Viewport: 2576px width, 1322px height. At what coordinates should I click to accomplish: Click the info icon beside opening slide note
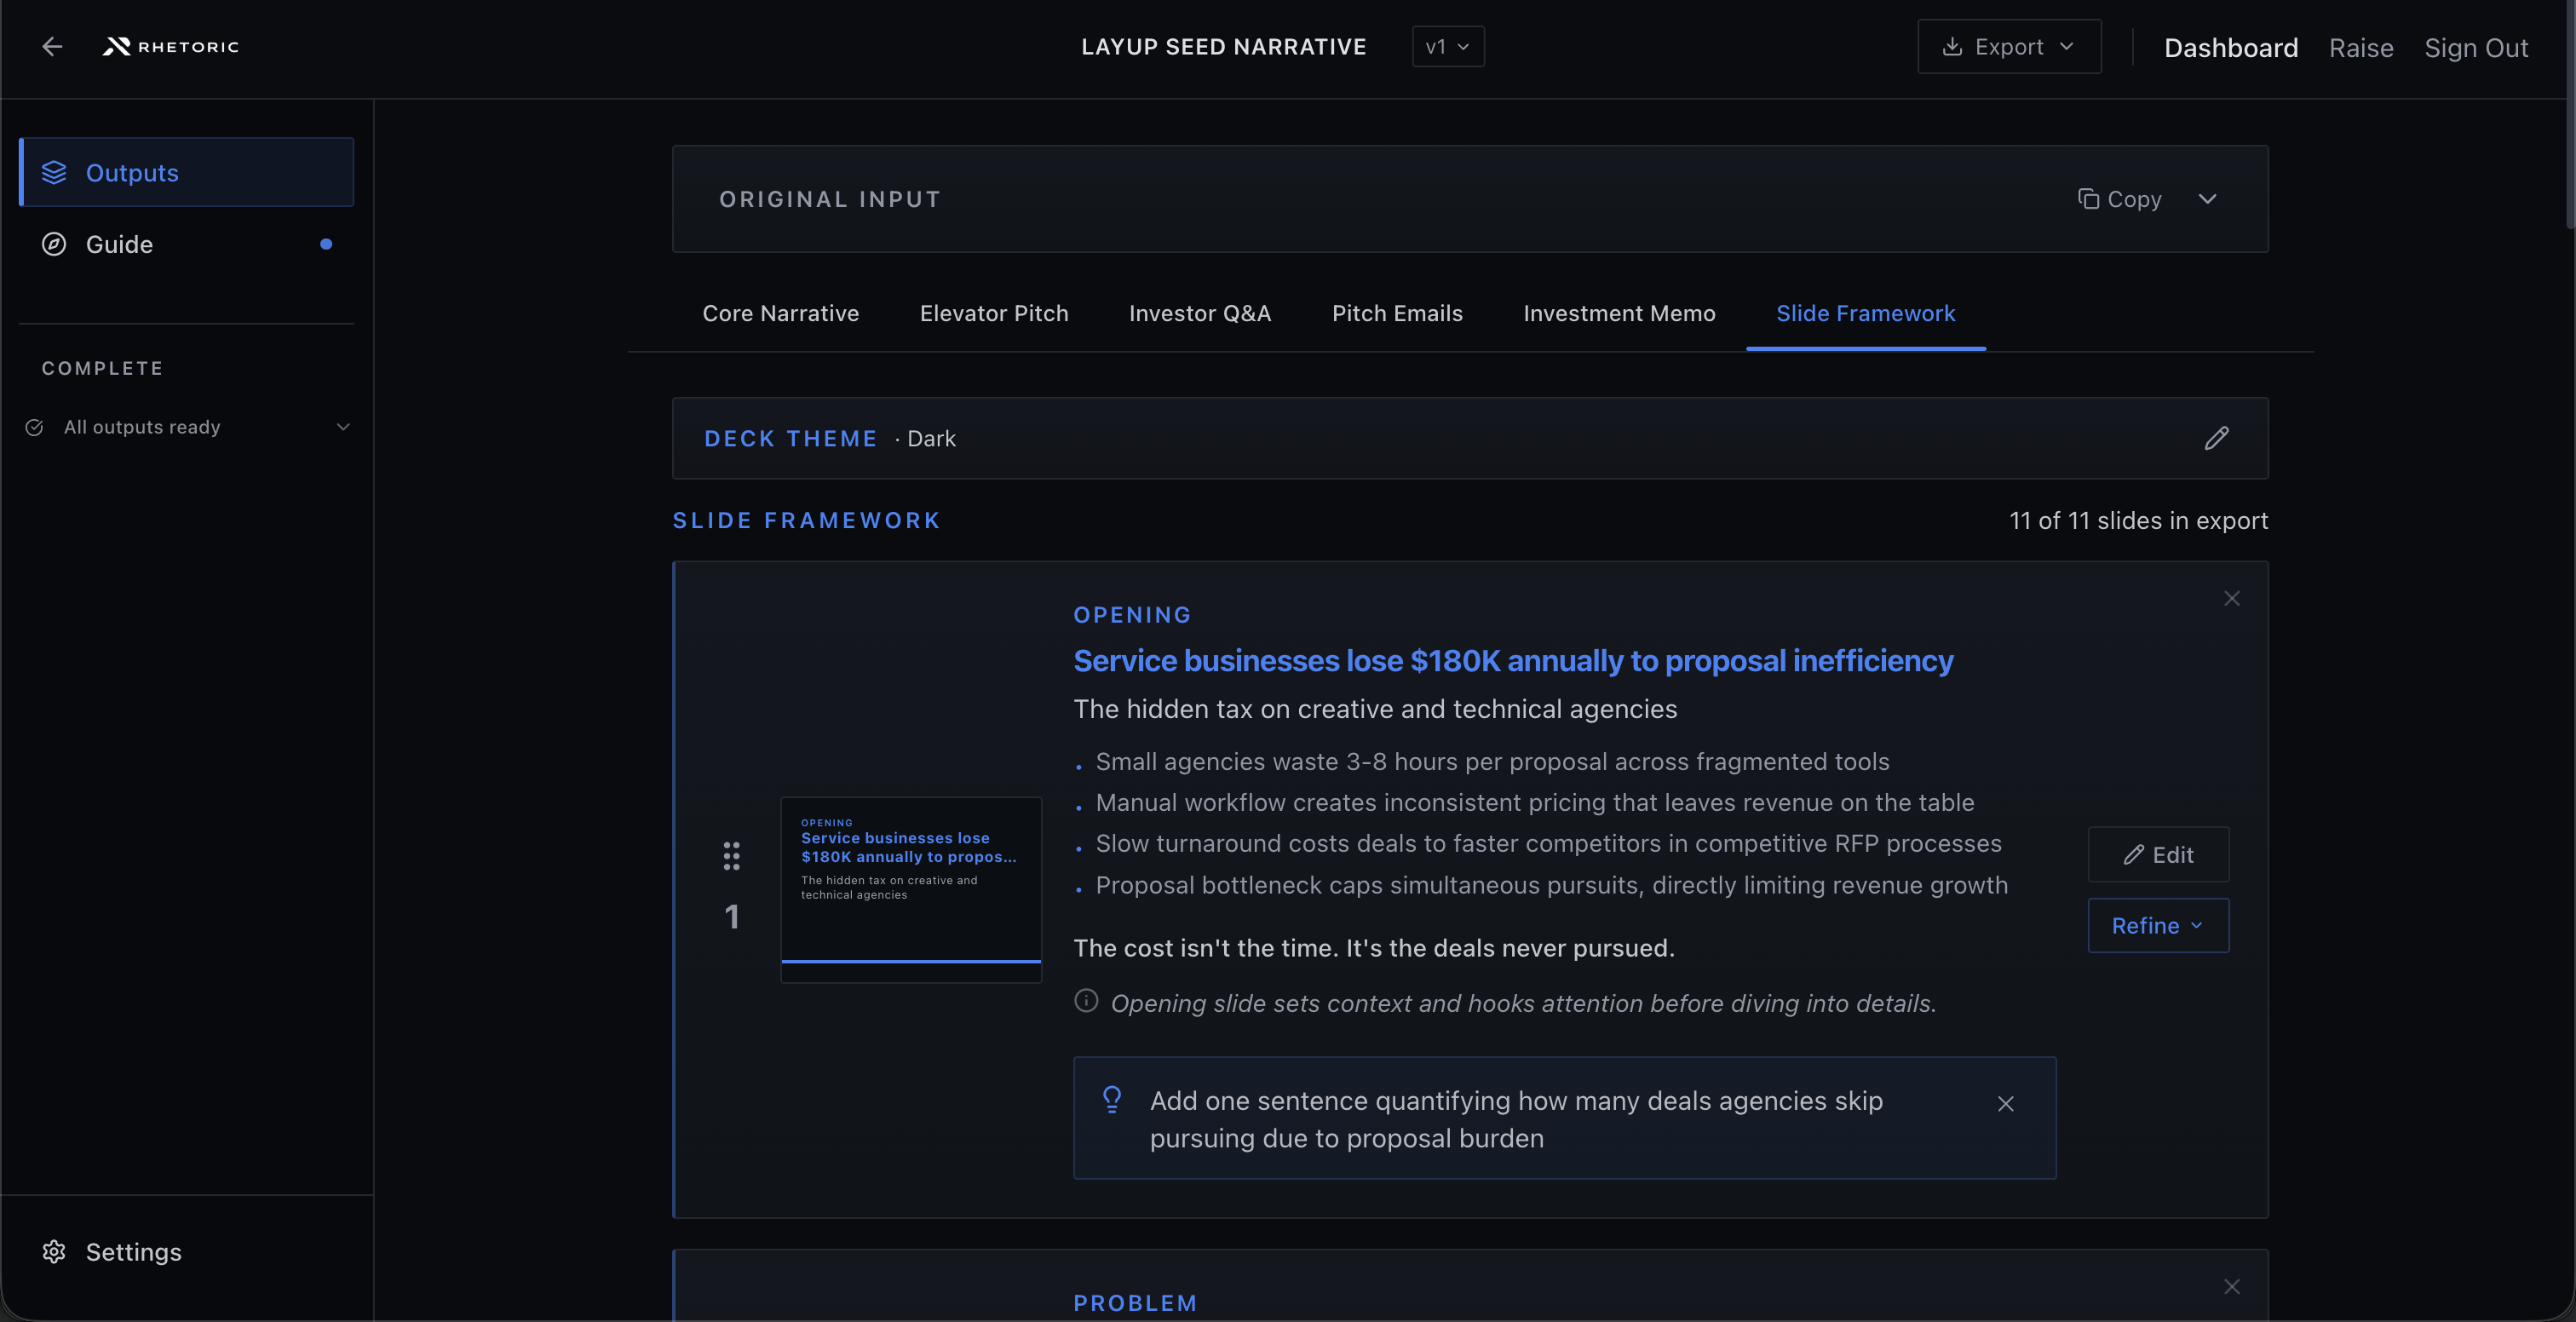tap(1086, 1001)
